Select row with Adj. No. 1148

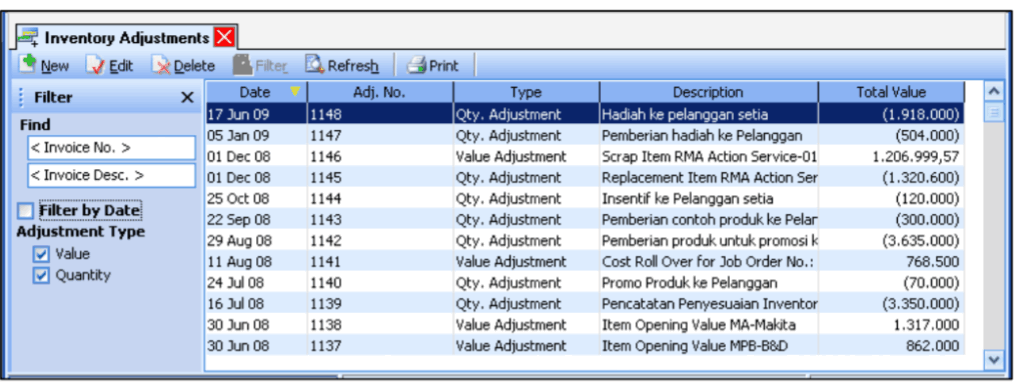585,114
